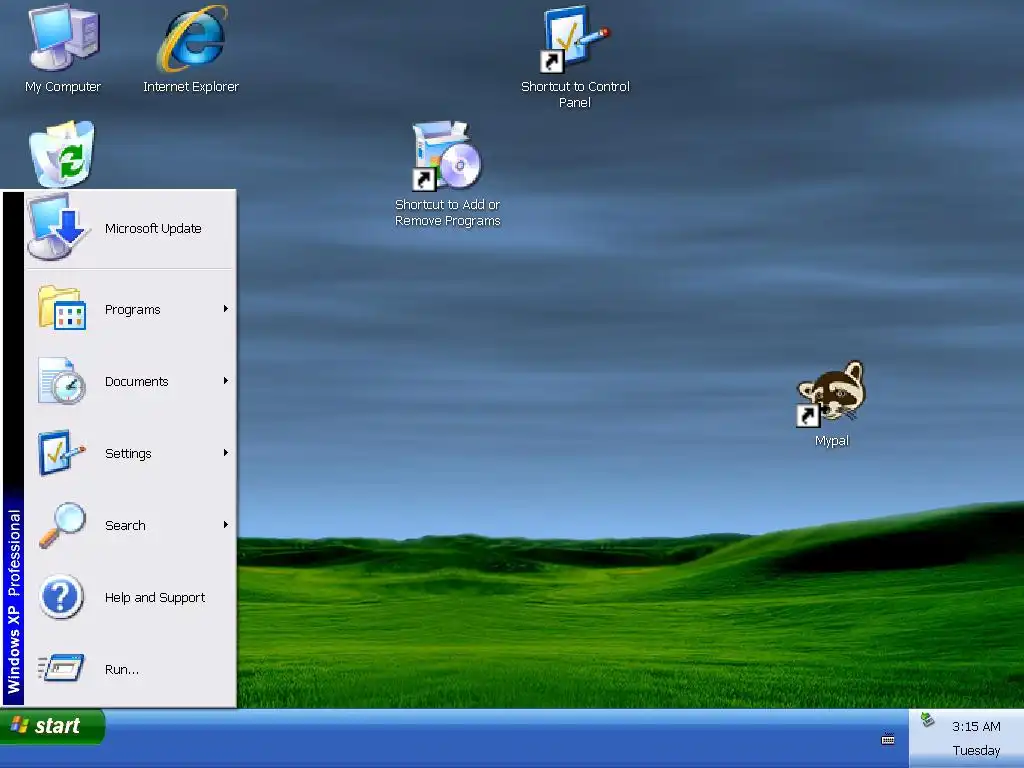Image resolution: width=1024 pixels, height=768 pixels.
Task: Select the Settings menu label
Action: click(x=128, y=453)
